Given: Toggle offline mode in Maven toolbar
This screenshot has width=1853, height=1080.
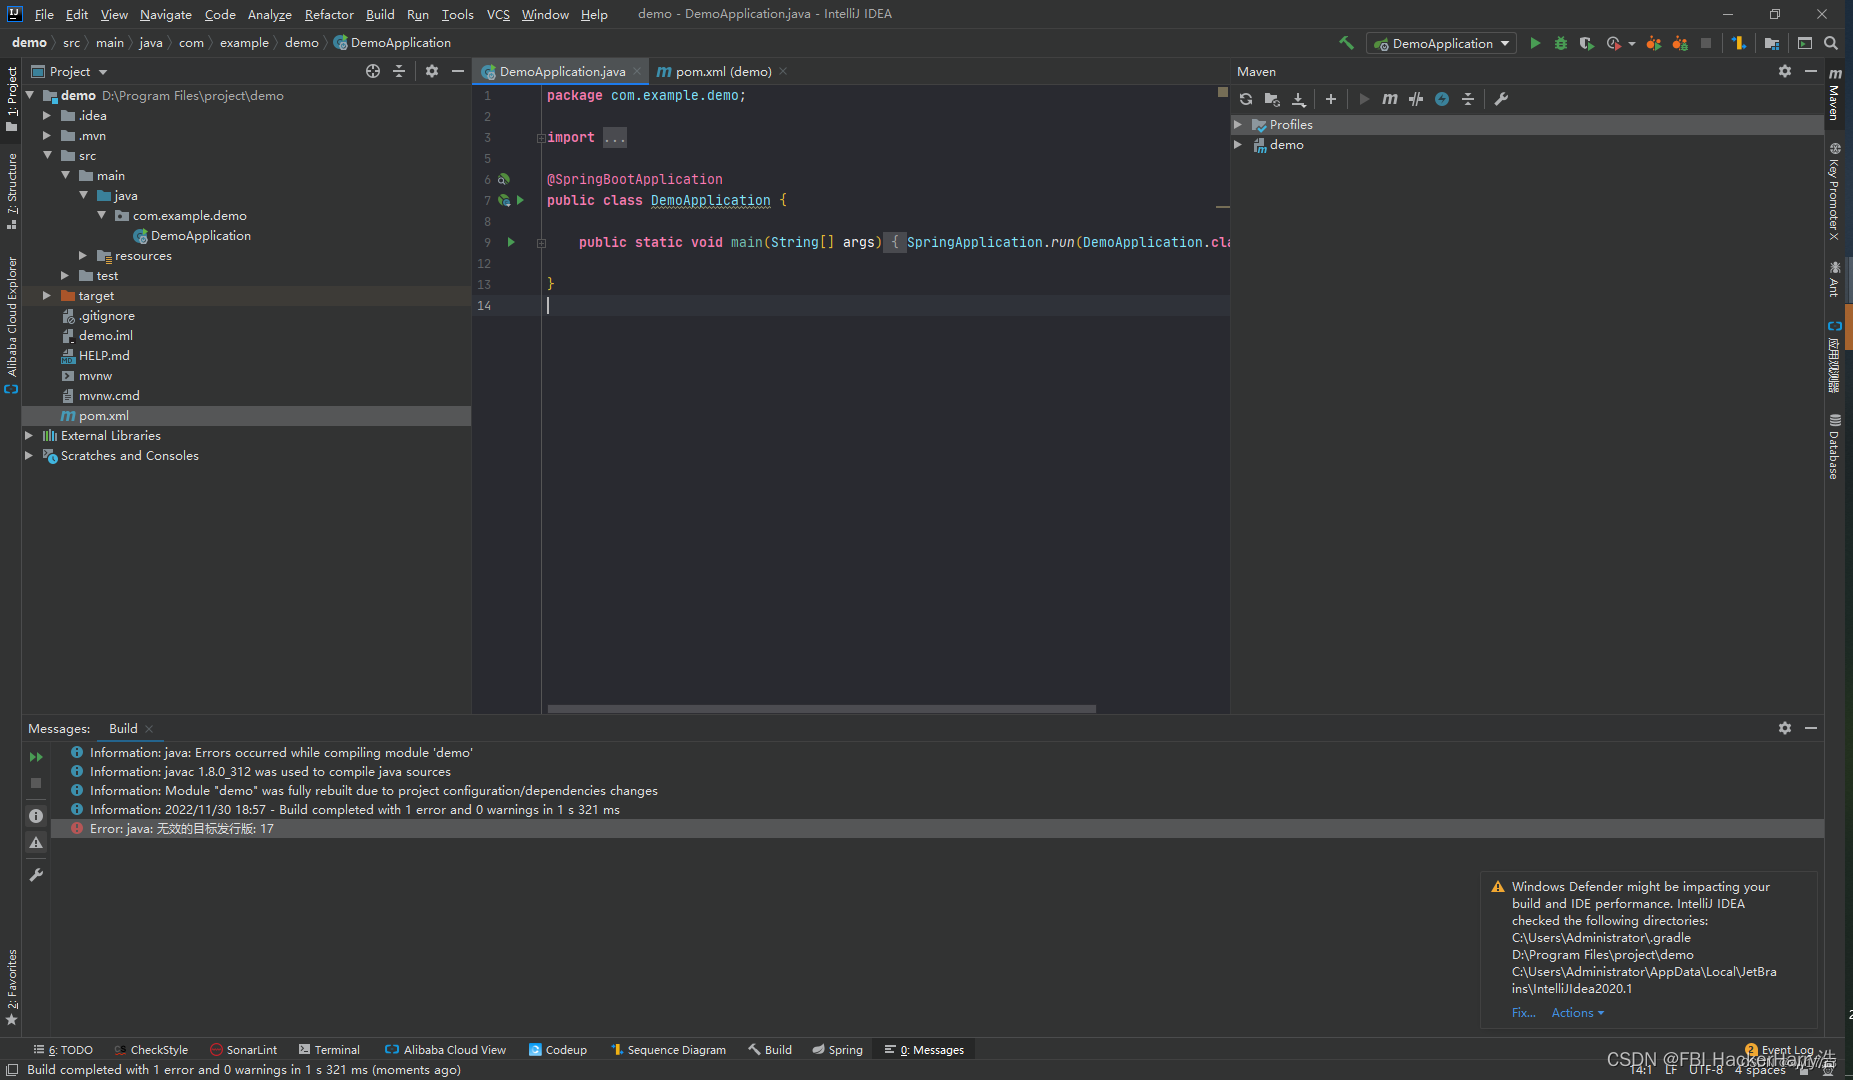Looking at the screenshot, I should pyautogui.click(x=1416, y=99).
